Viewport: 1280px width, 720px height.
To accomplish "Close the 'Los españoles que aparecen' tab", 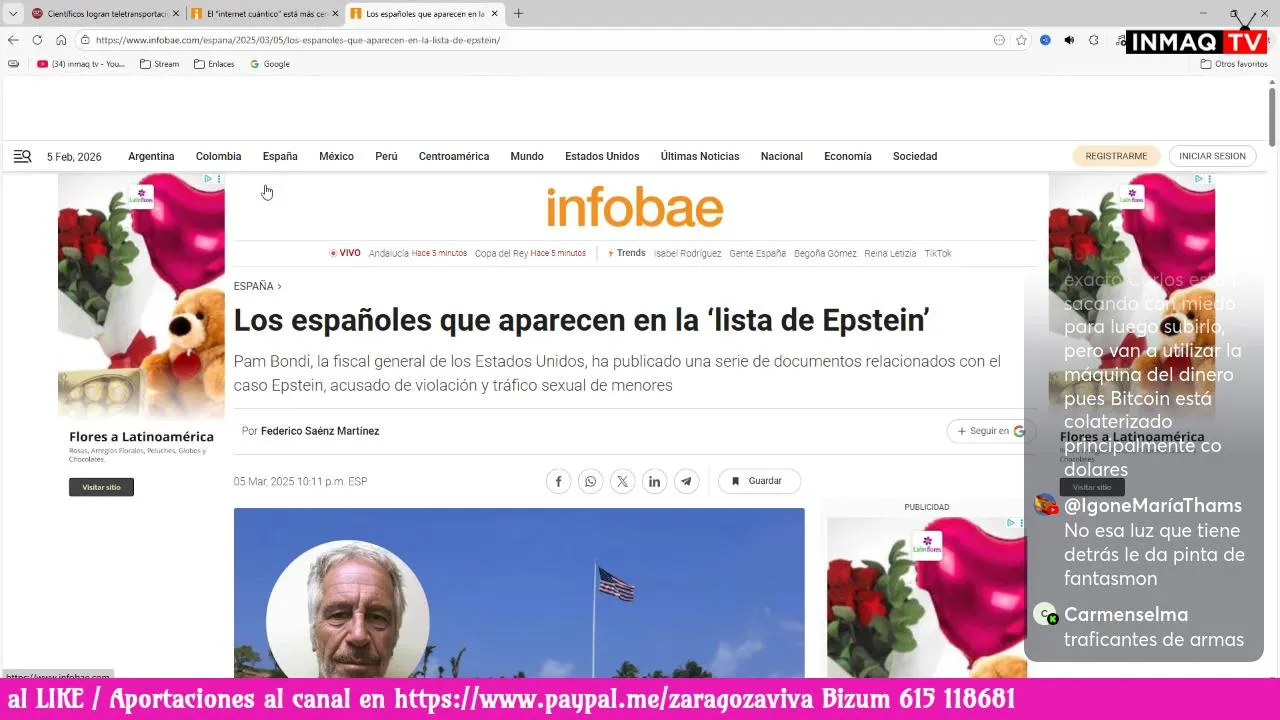I will pos(494,14).
